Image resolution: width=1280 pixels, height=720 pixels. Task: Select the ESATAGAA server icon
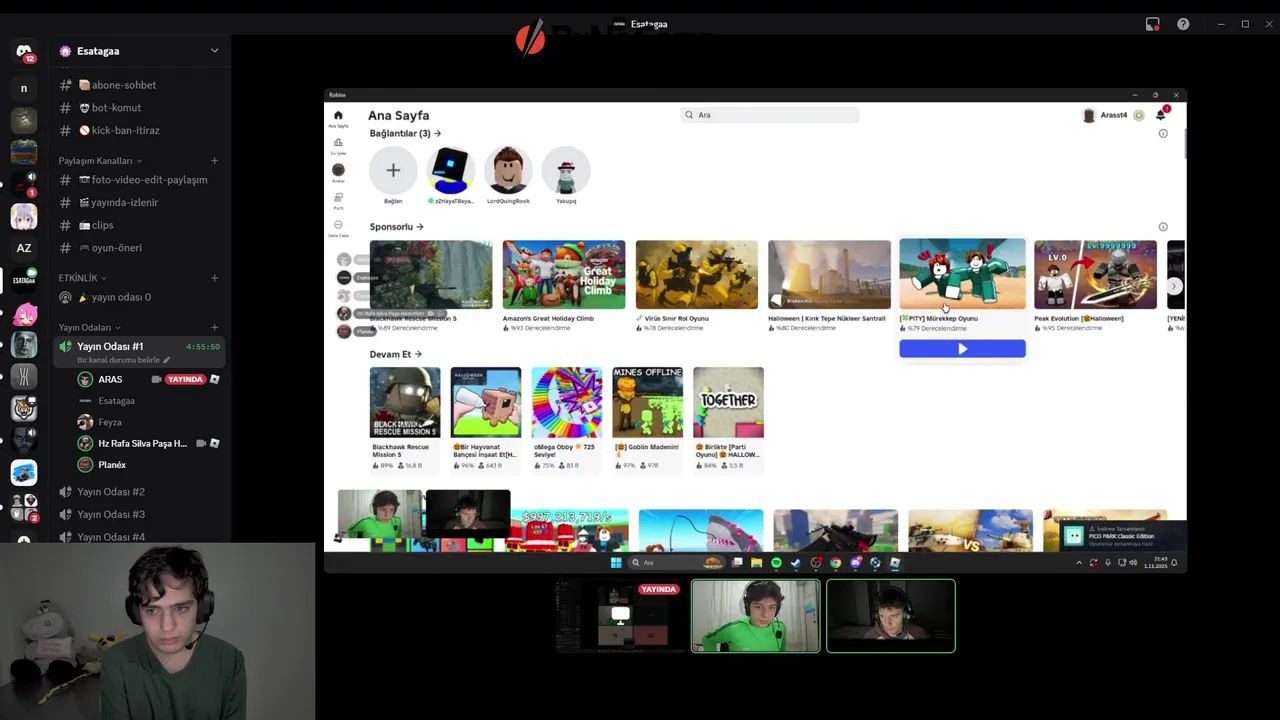tap(24, 280)
